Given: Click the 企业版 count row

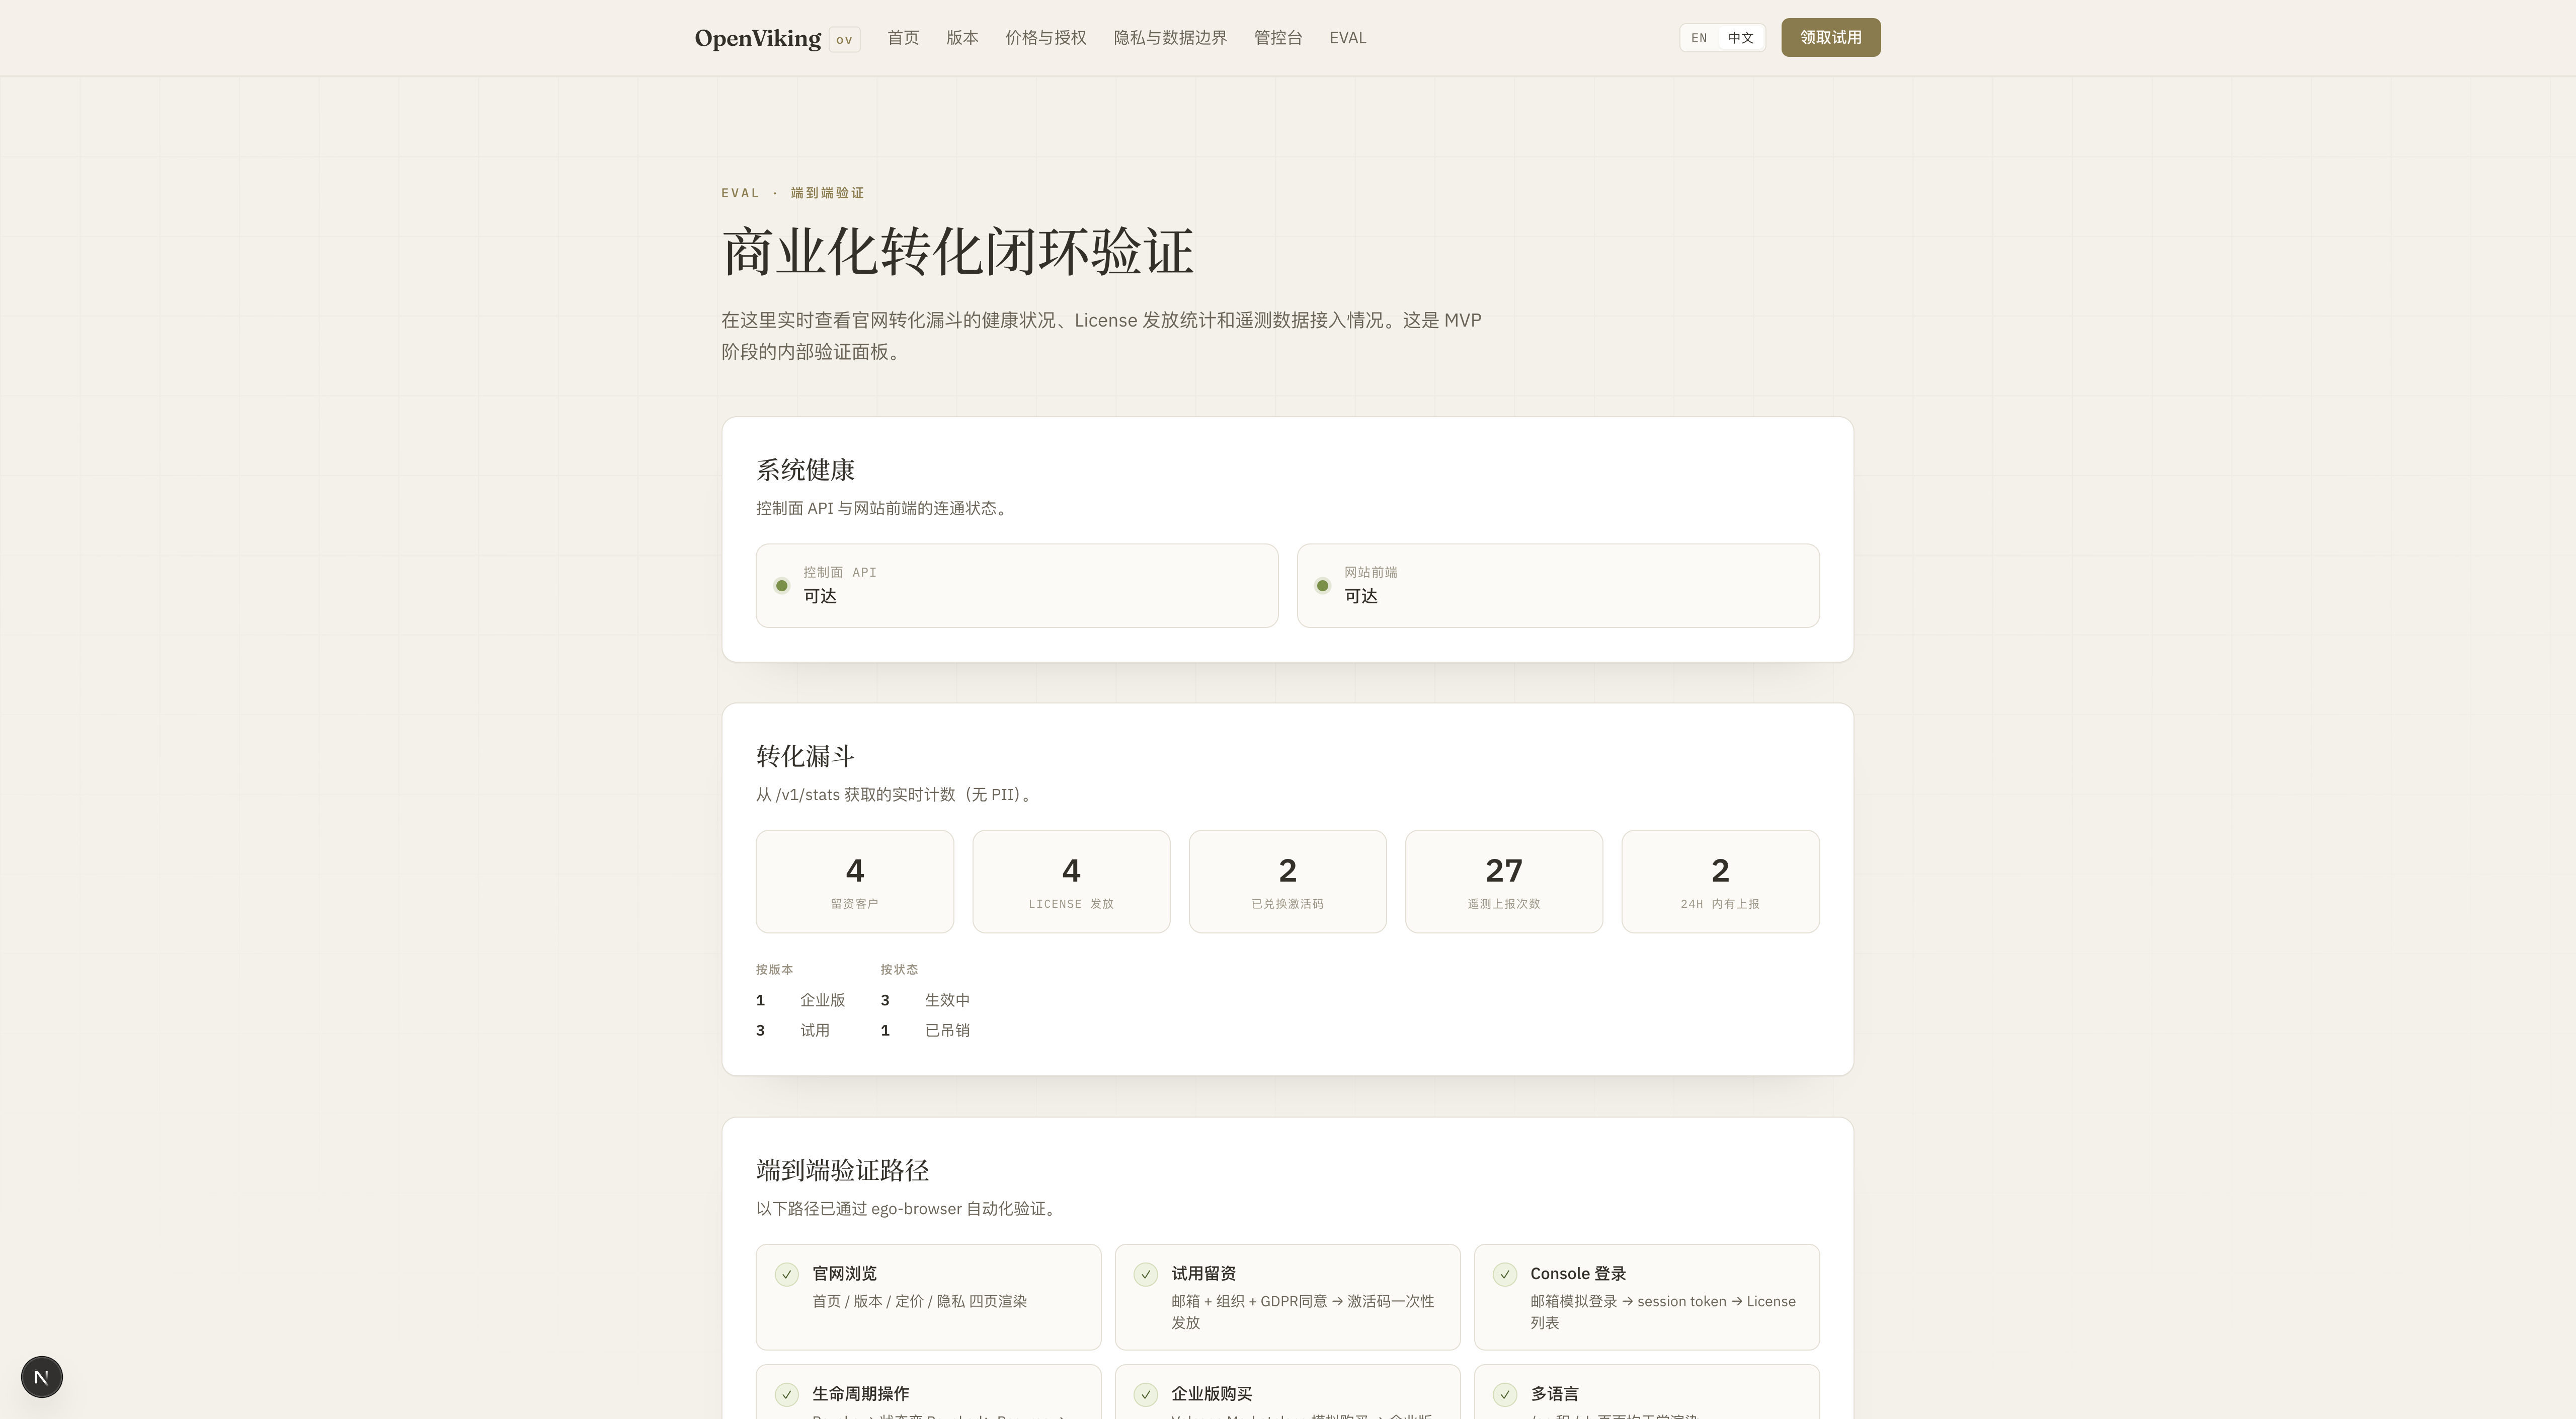Looking at the screenshot, I should (x=801, y=1000).
